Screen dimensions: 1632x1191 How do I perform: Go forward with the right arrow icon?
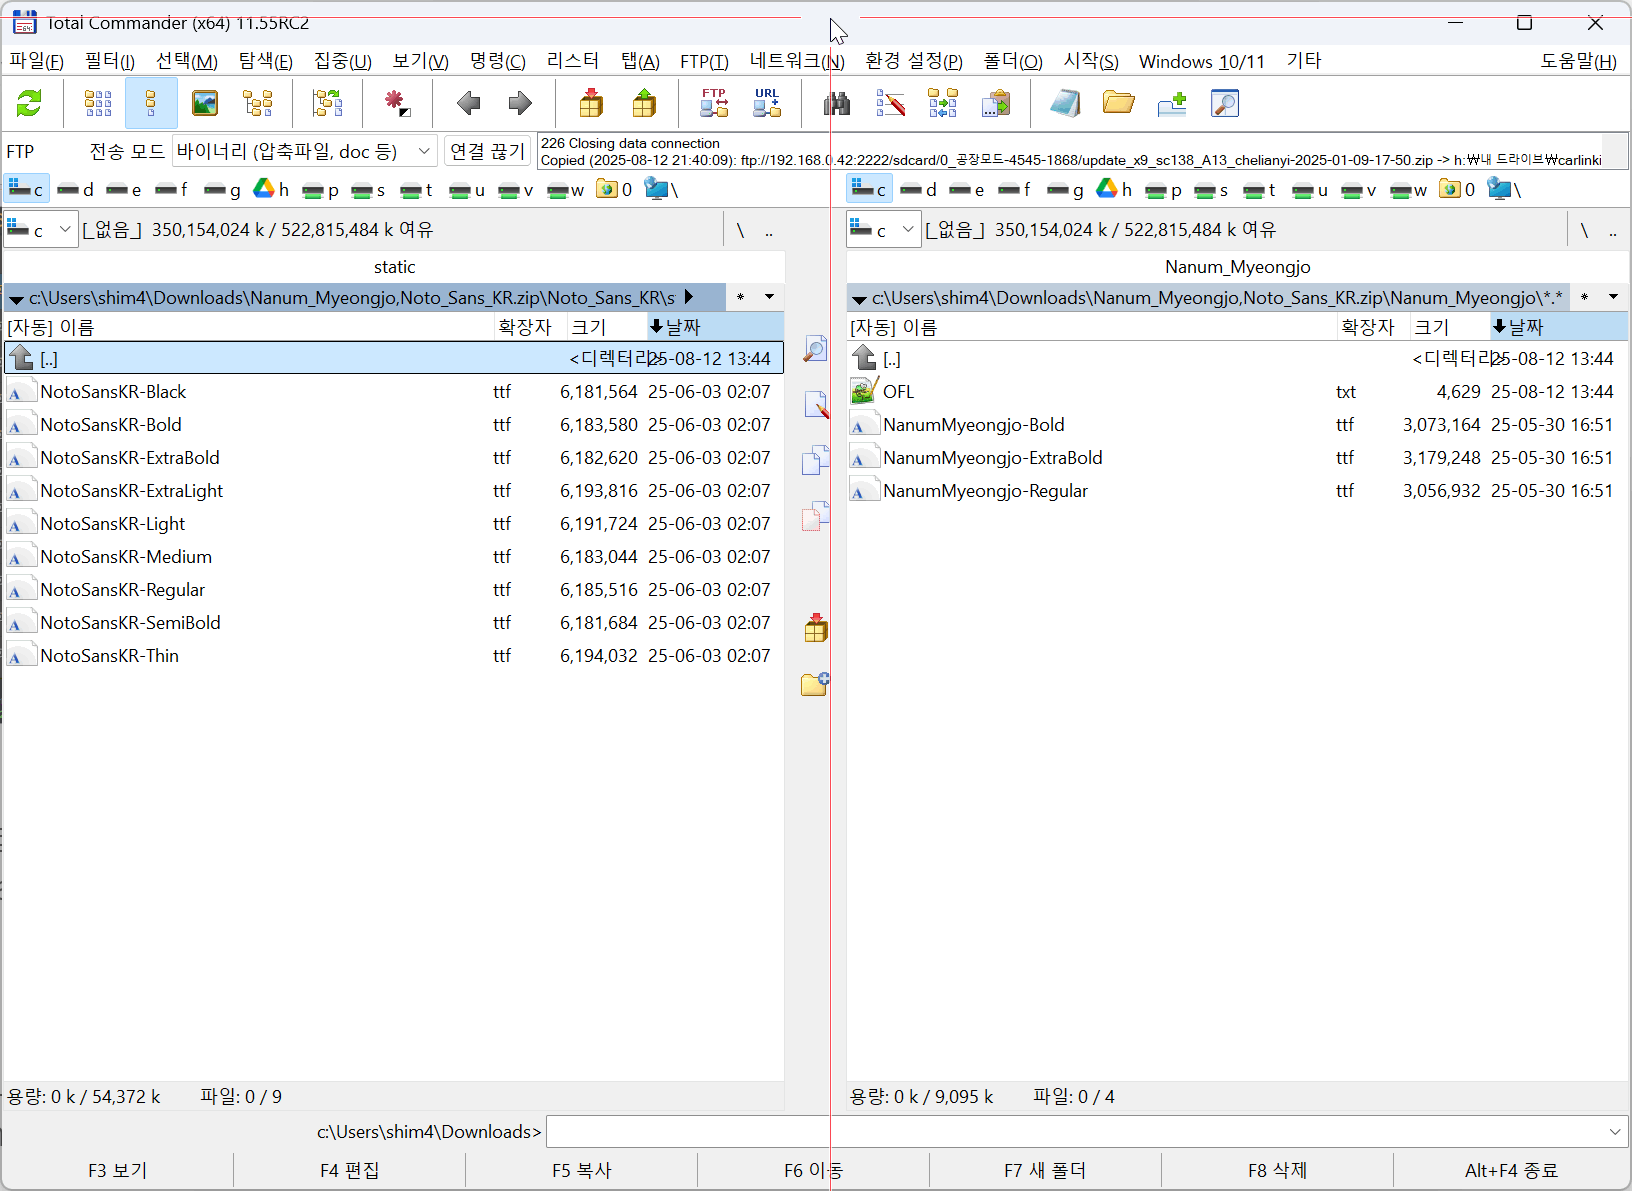point(520,103)
